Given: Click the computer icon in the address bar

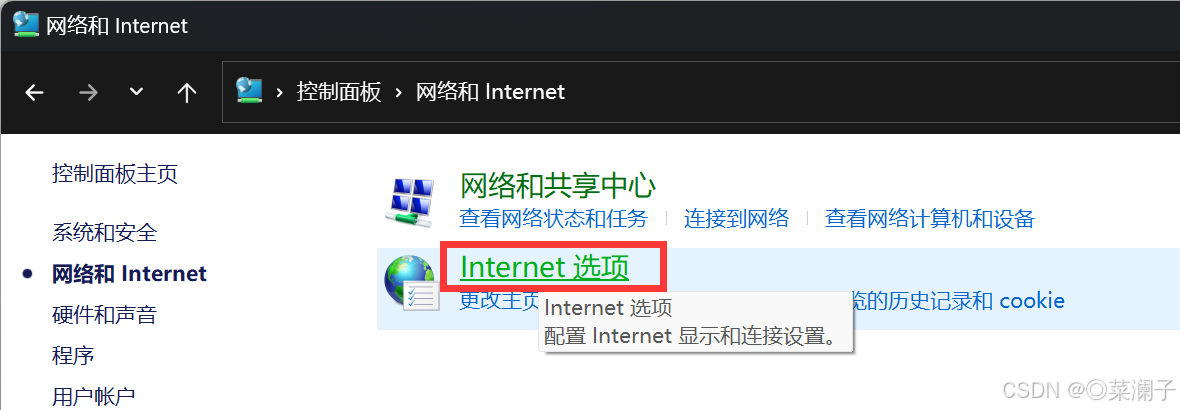Looking at the screenshot, I should (x=249, y=91).
